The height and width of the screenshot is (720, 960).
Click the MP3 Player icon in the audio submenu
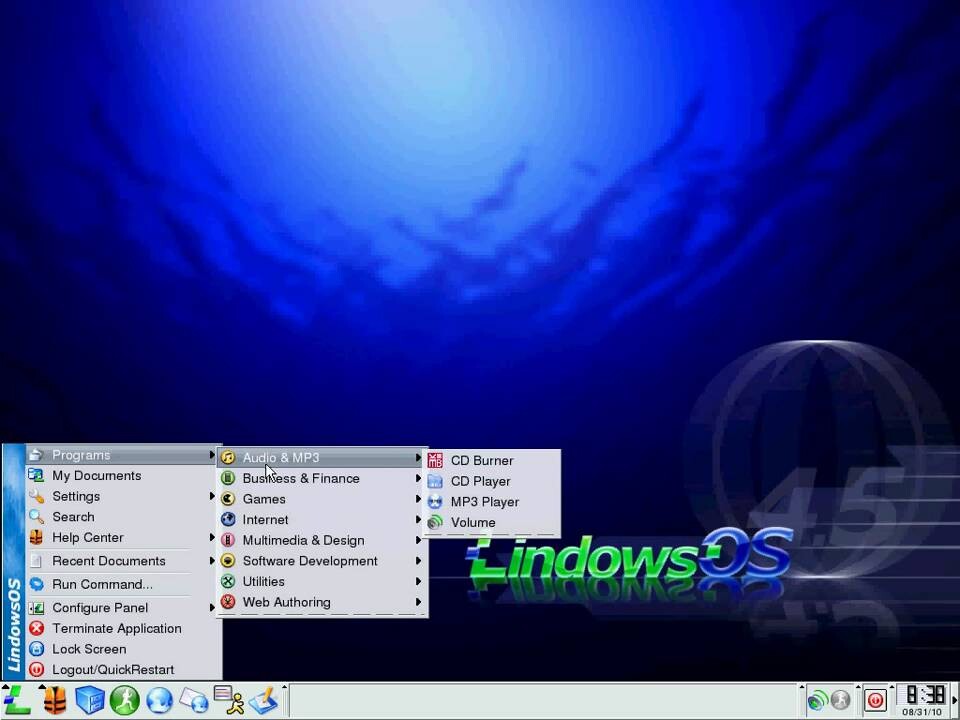435,502
